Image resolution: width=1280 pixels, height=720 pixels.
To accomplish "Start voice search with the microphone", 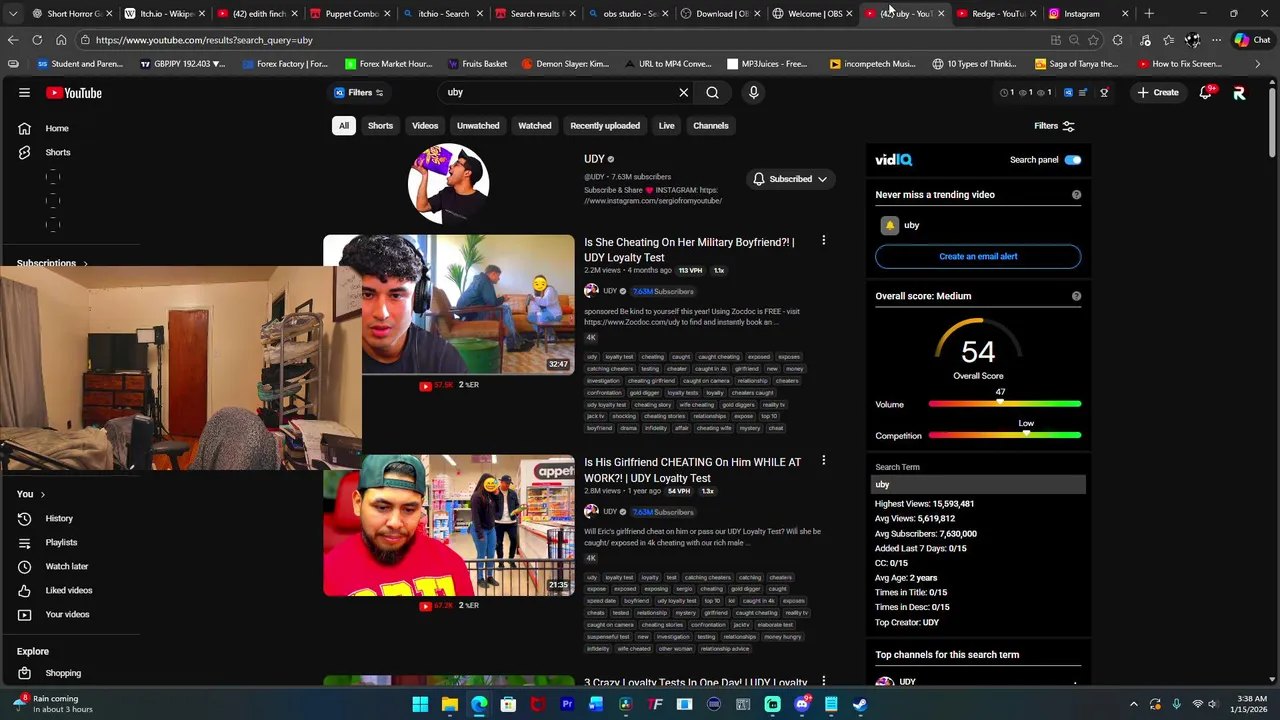I will tap(754, 93).
